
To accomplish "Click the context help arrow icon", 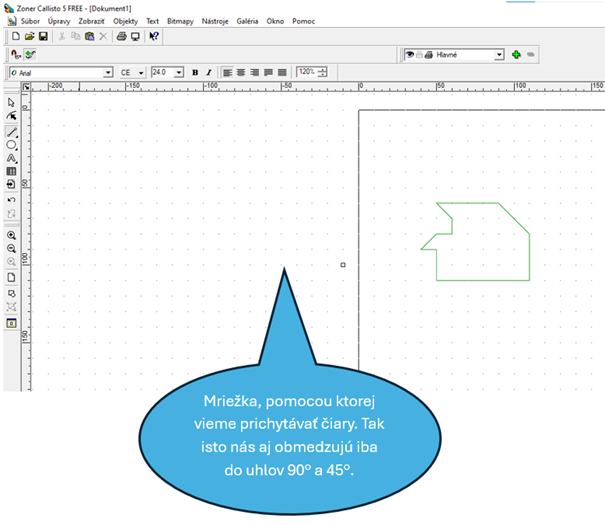I will pyautogui.click(x=154, y=36).
